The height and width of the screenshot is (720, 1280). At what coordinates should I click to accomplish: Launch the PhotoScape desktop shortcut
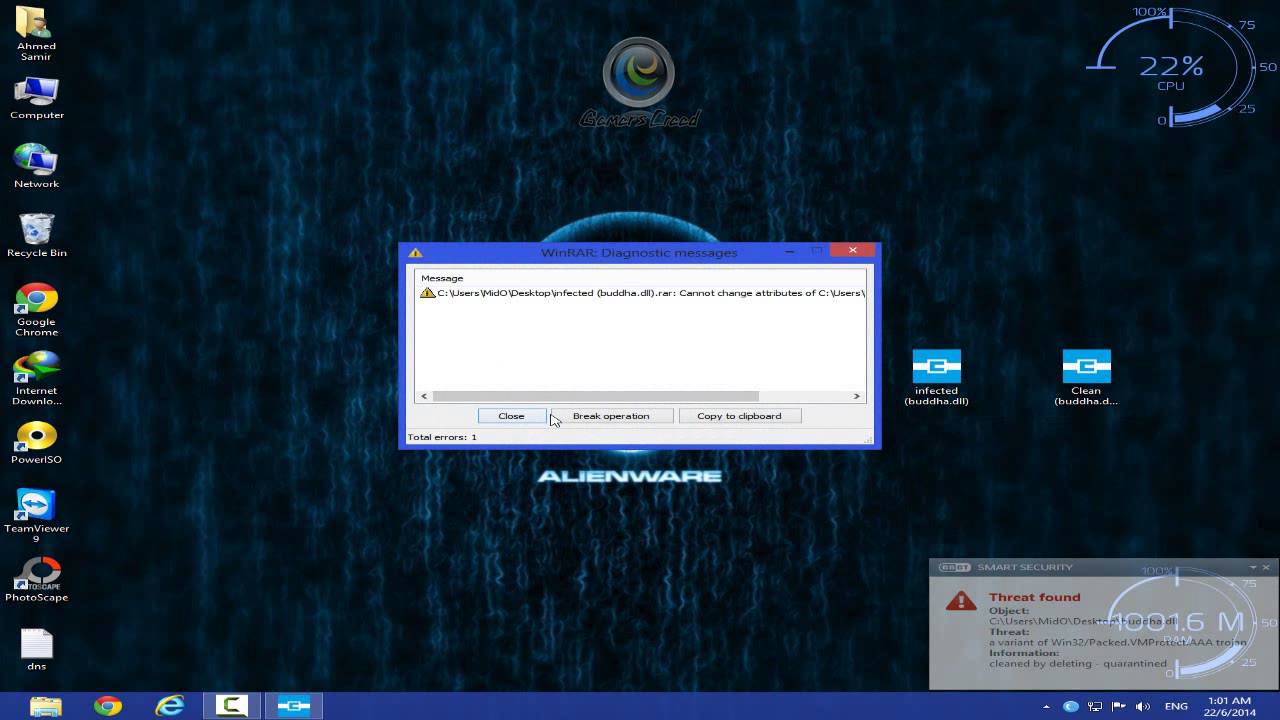(x=36, y=581)
